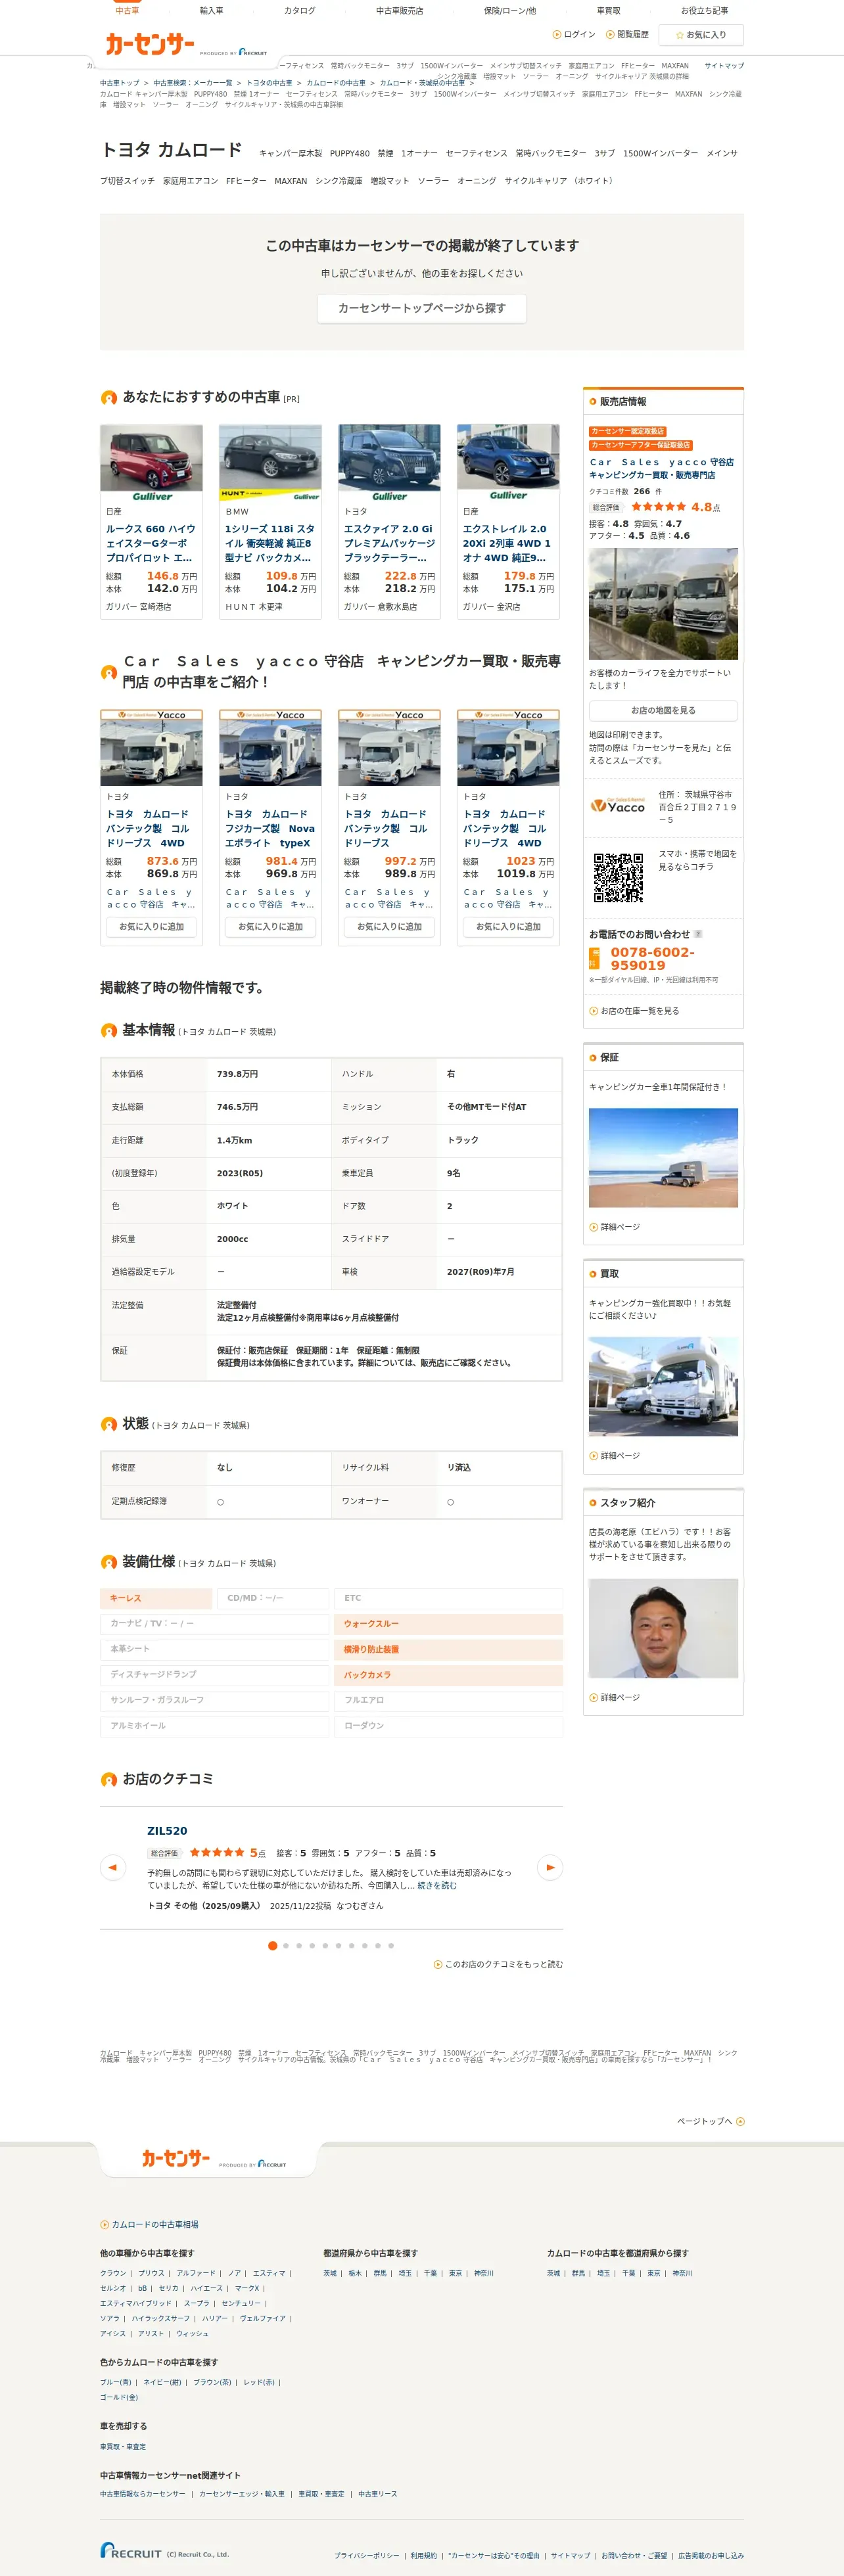Open the カタログ tab
The height and width of the screenshot is (2576, 844).
tap(299, 10)
